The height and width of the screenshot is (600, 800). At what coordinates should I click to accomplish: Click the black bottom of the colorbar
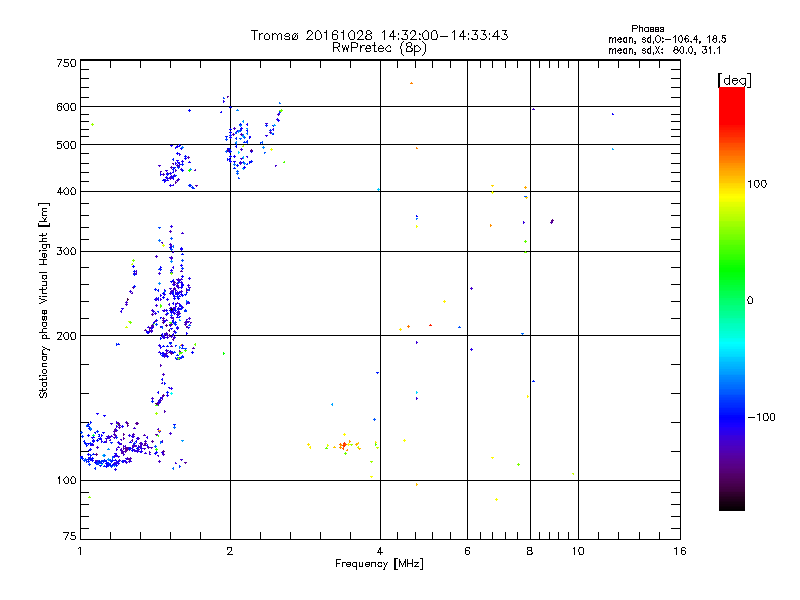732,503
